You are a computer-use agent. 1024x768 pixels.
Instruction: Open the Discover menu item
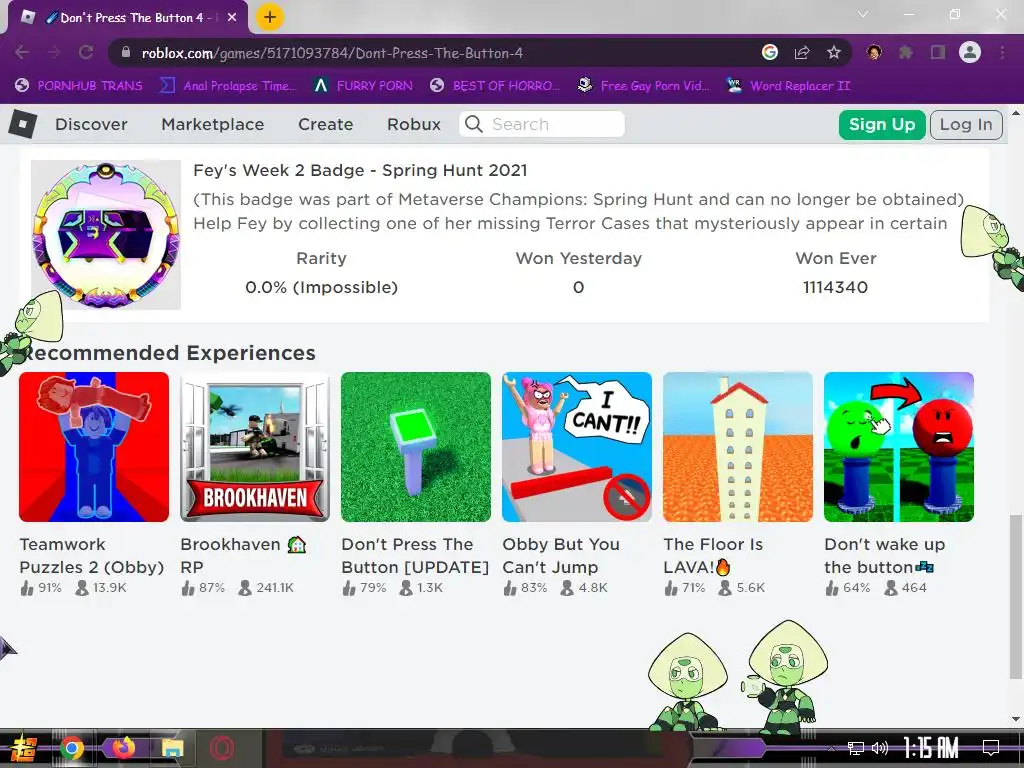91,124
